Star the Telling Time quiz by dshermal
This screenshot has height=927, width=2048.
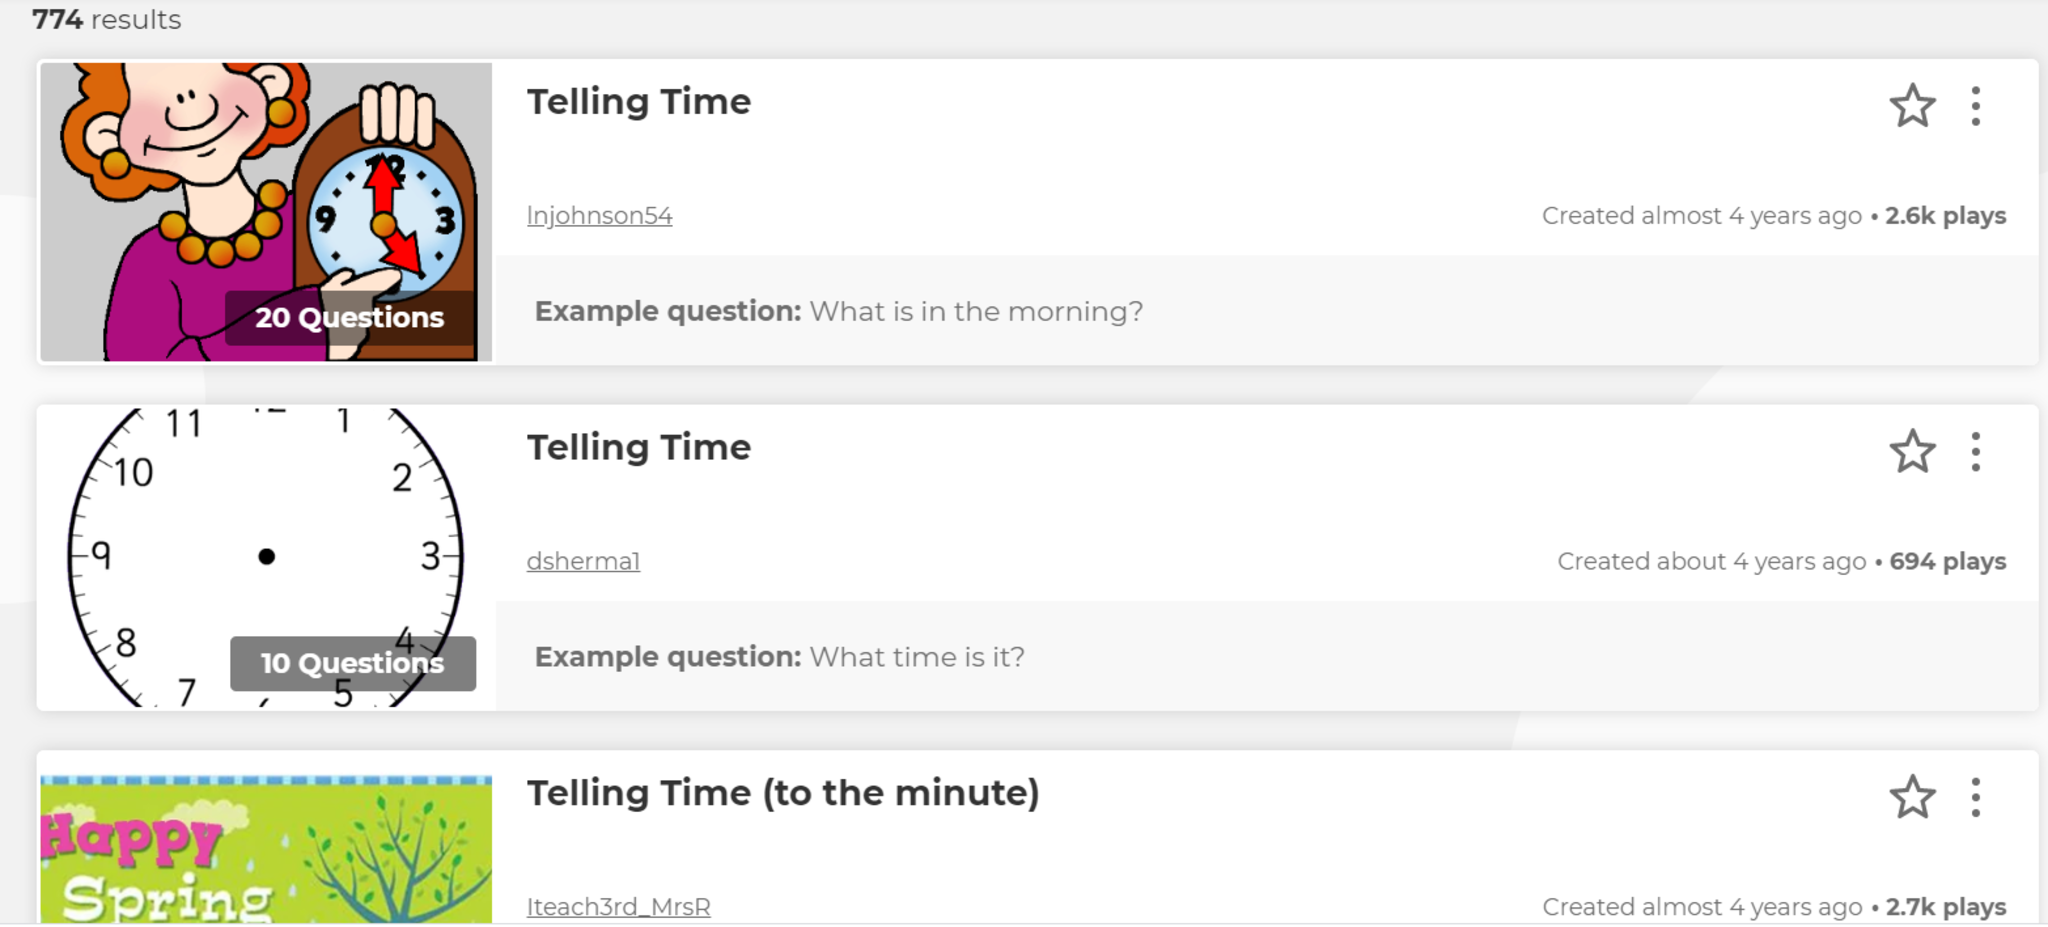click(x=1912, y=451)
